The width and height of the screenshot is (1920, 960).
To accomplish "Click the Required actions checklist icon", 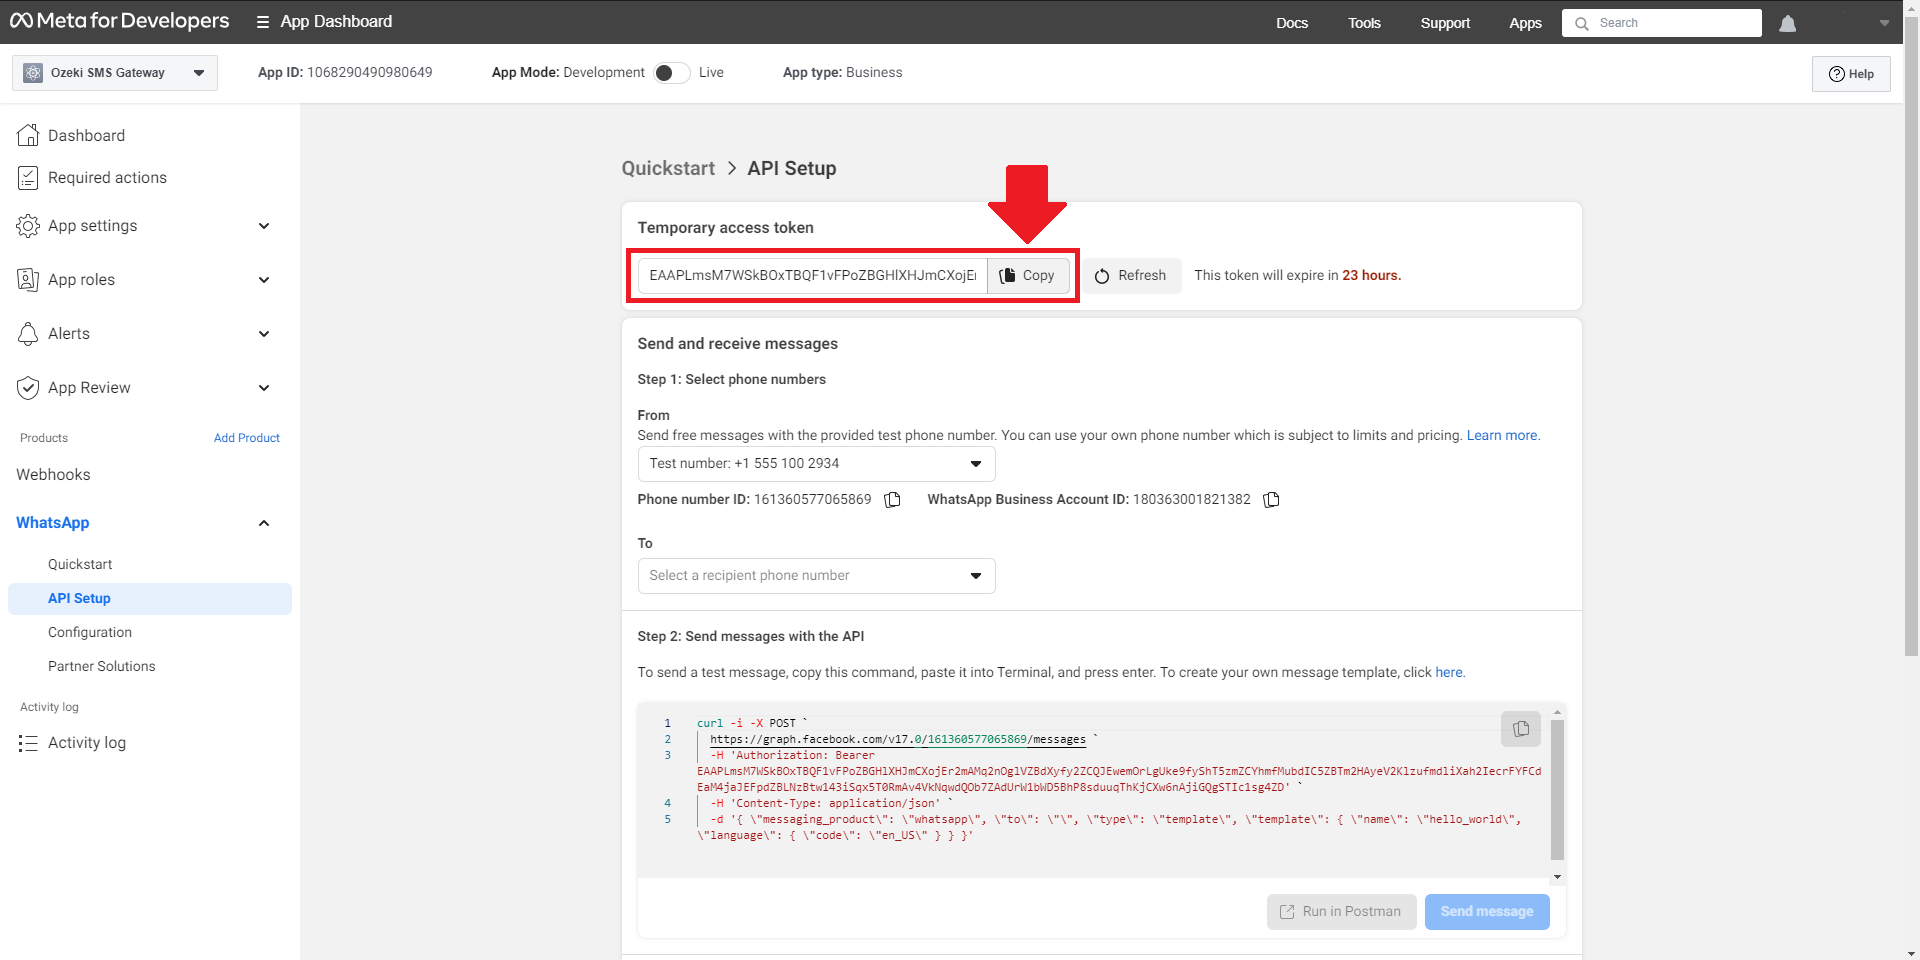I will point(28,178).
